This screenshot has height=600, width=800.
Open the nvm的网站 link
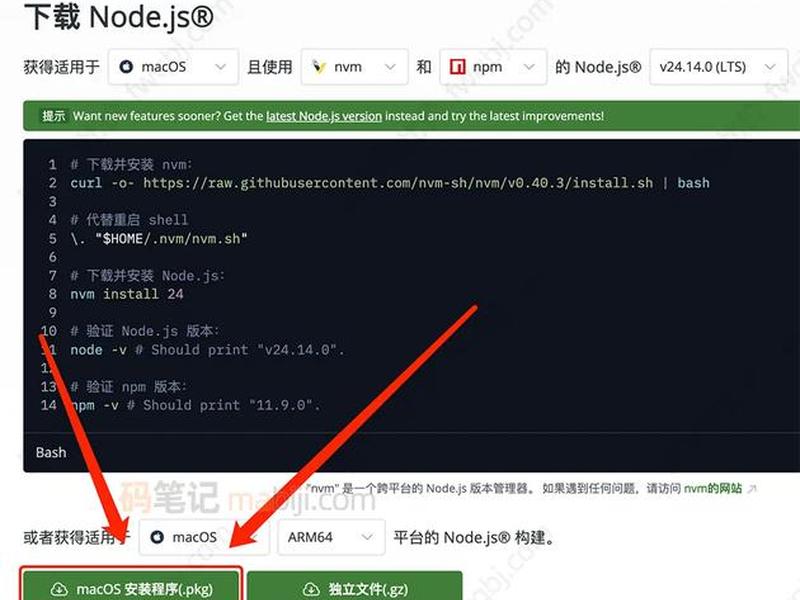point(712,488)
